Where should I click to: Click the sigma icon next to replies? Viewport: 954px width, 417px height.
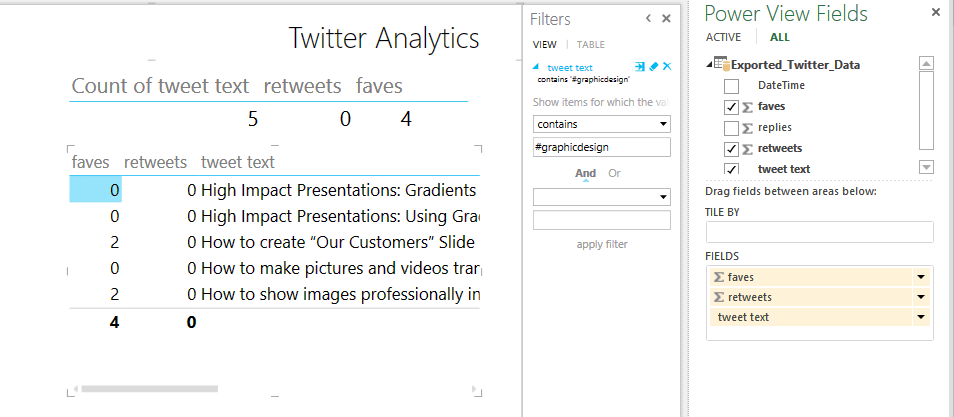pos(746,128)
